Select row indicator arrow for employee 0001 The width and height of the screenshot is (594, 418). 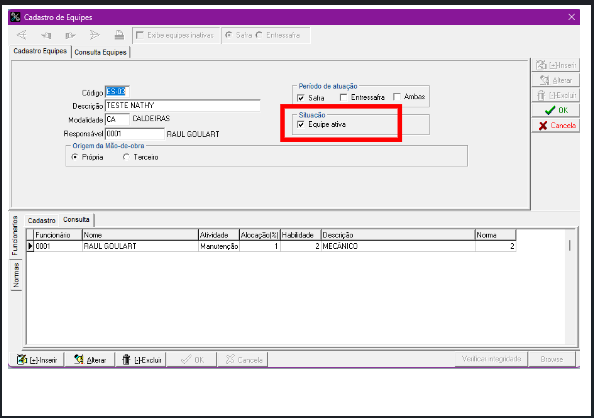point(30,246)
